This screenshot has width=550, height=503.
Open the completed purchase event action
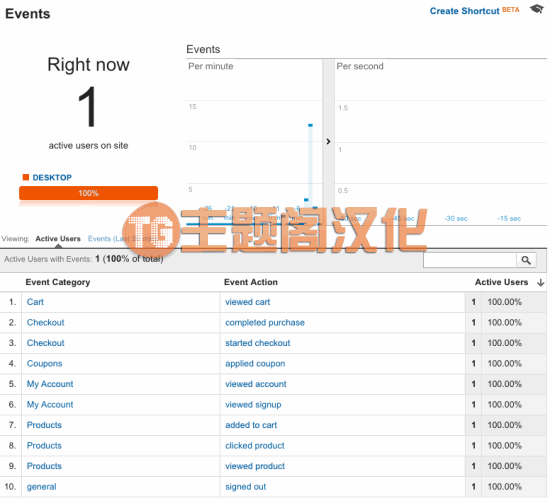(265, 323)
